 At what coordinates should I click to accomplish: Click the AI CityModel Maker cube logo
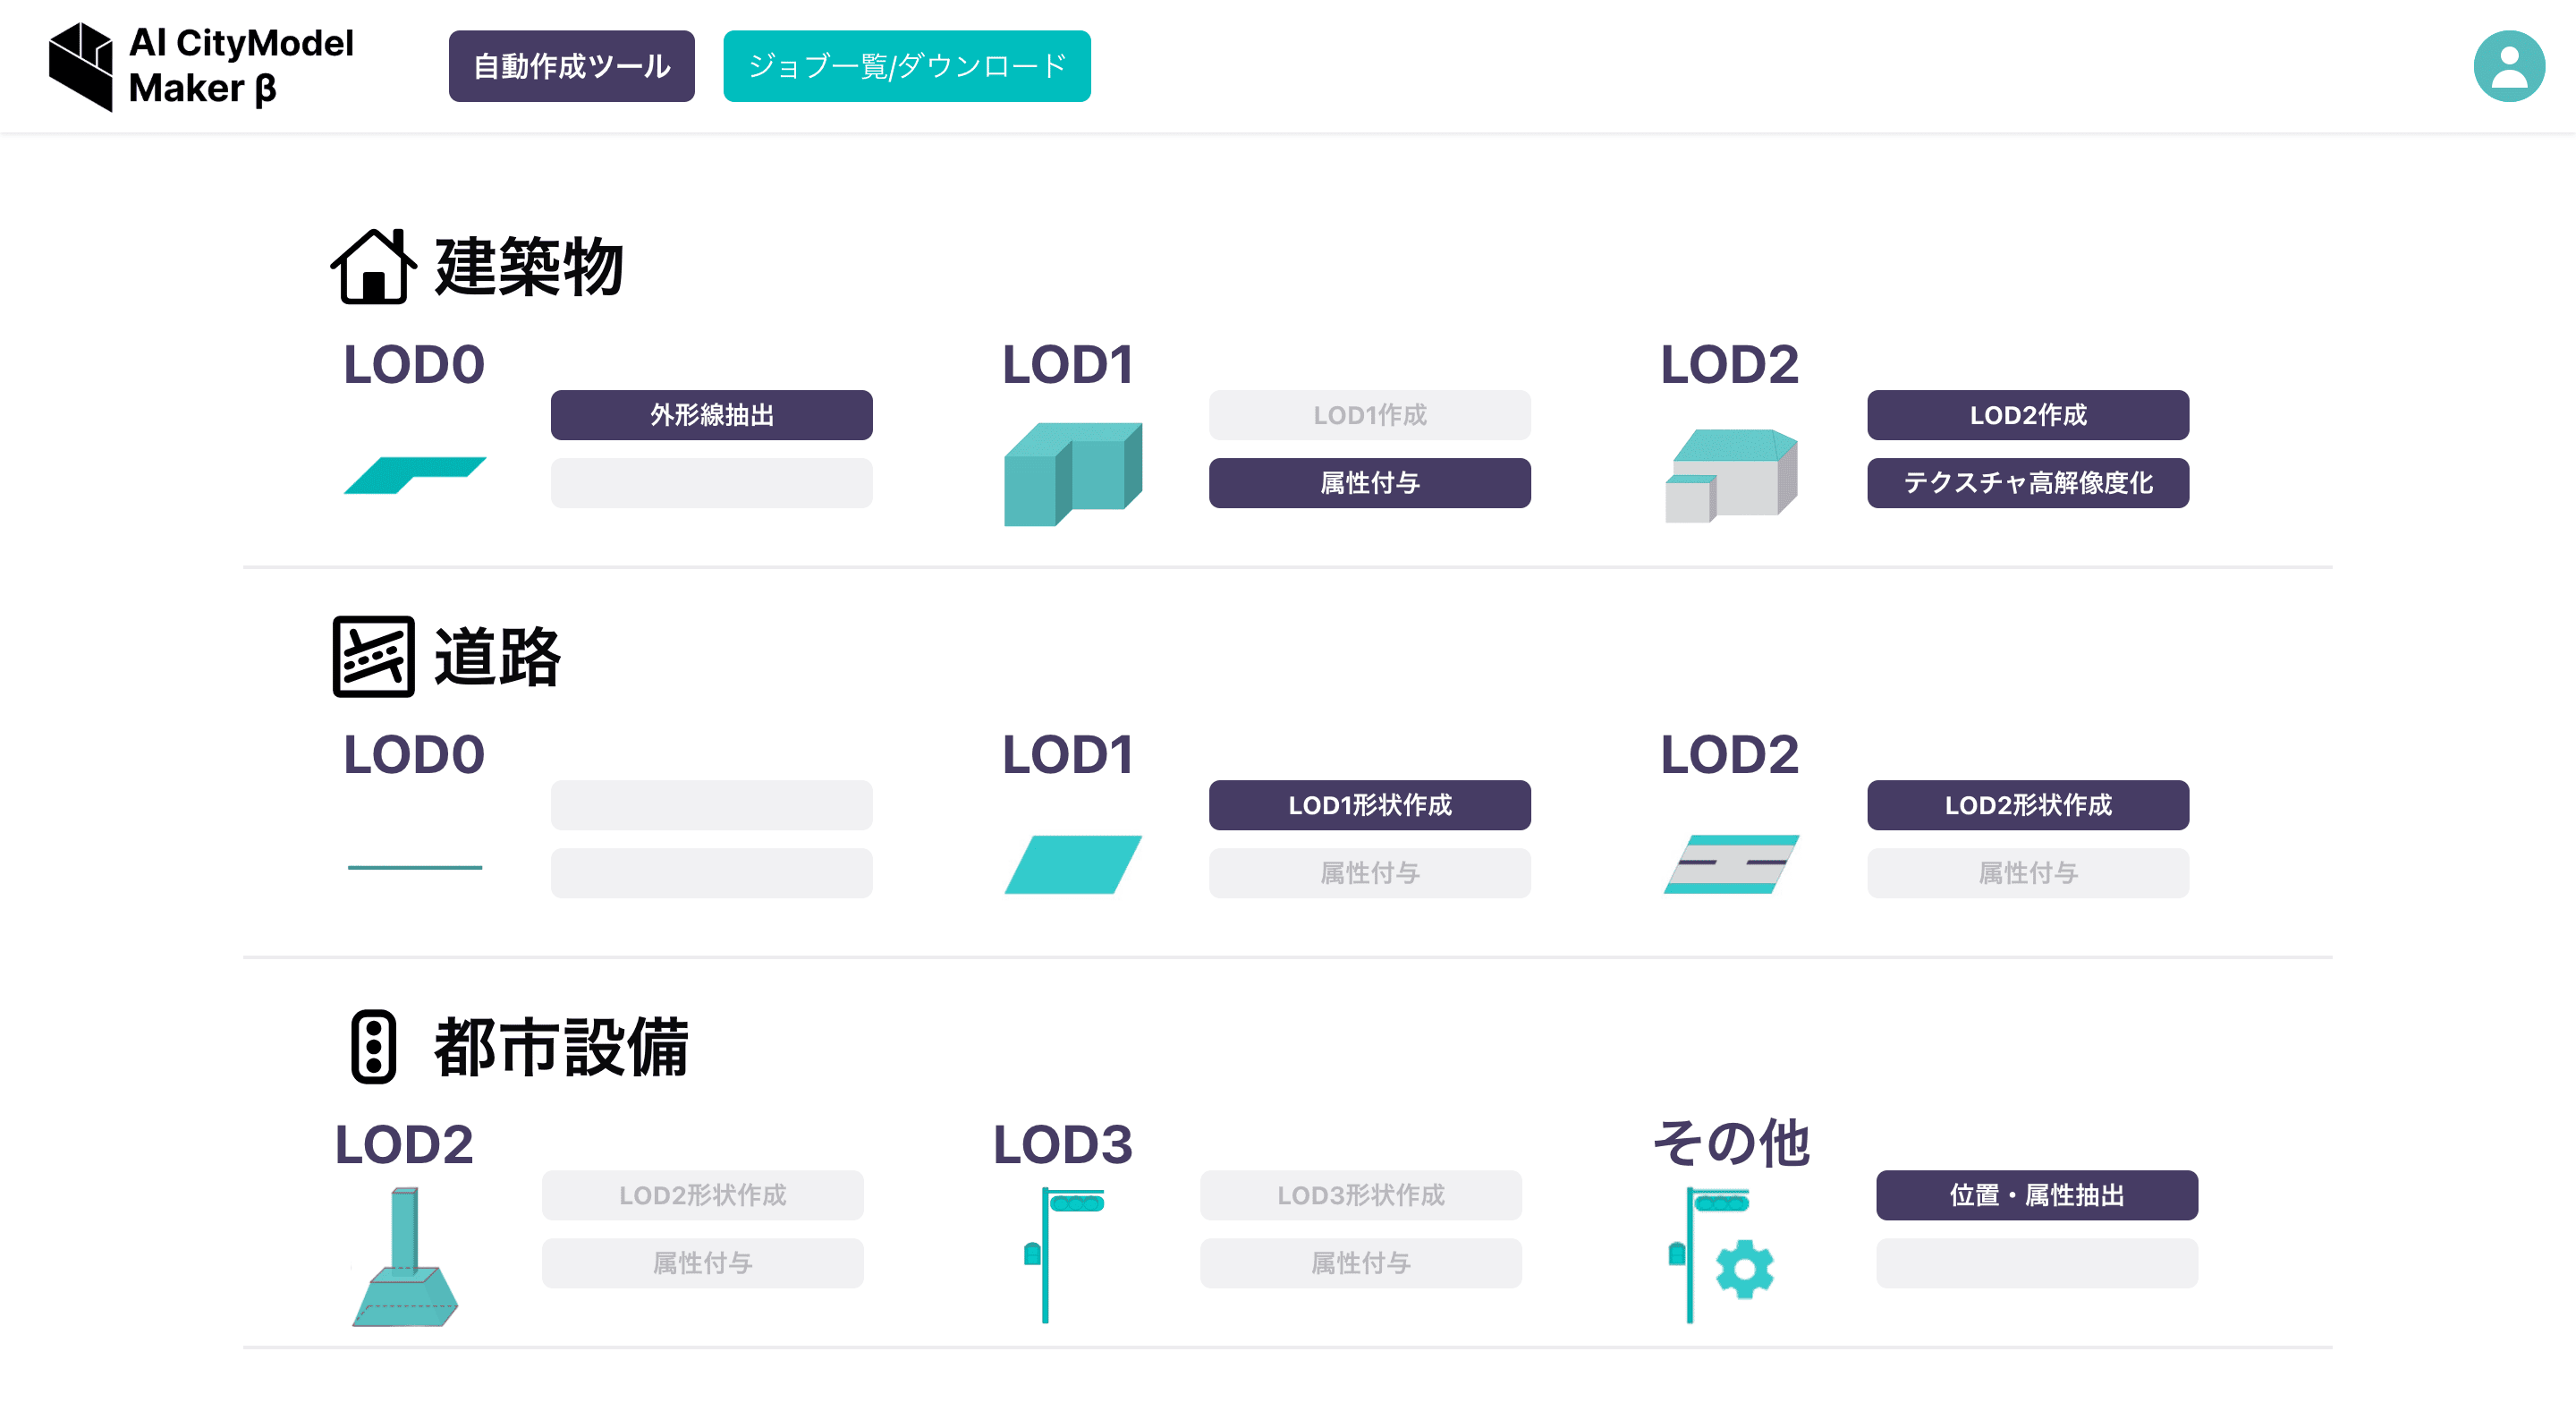pyautogui.click(x=81, y=66)
